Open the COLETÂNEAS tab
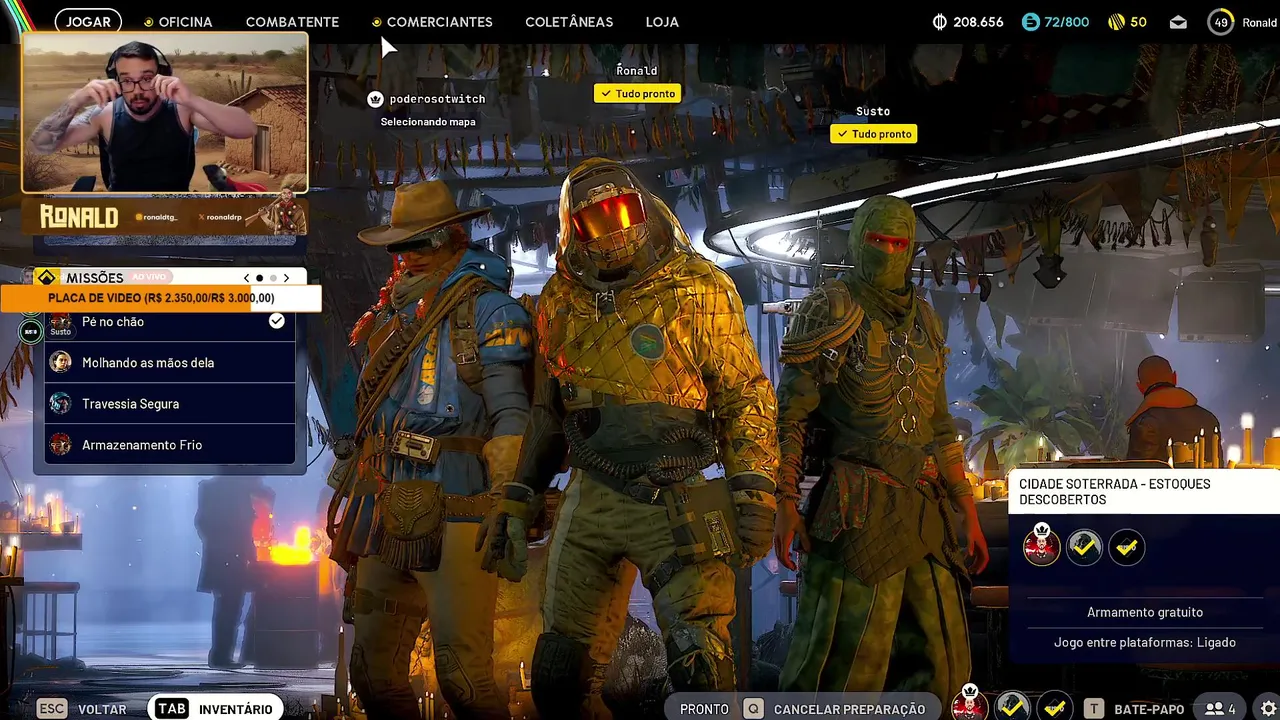1280x720 pixels. 569,21
